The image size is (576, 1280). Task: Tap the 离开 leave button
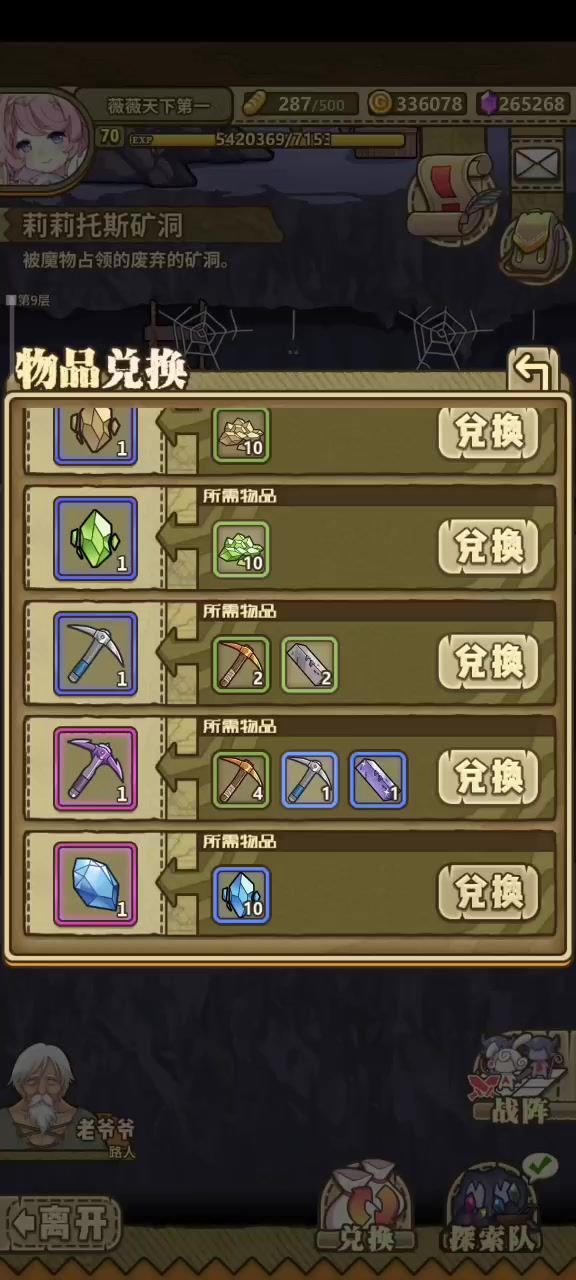coord(63,1224)
